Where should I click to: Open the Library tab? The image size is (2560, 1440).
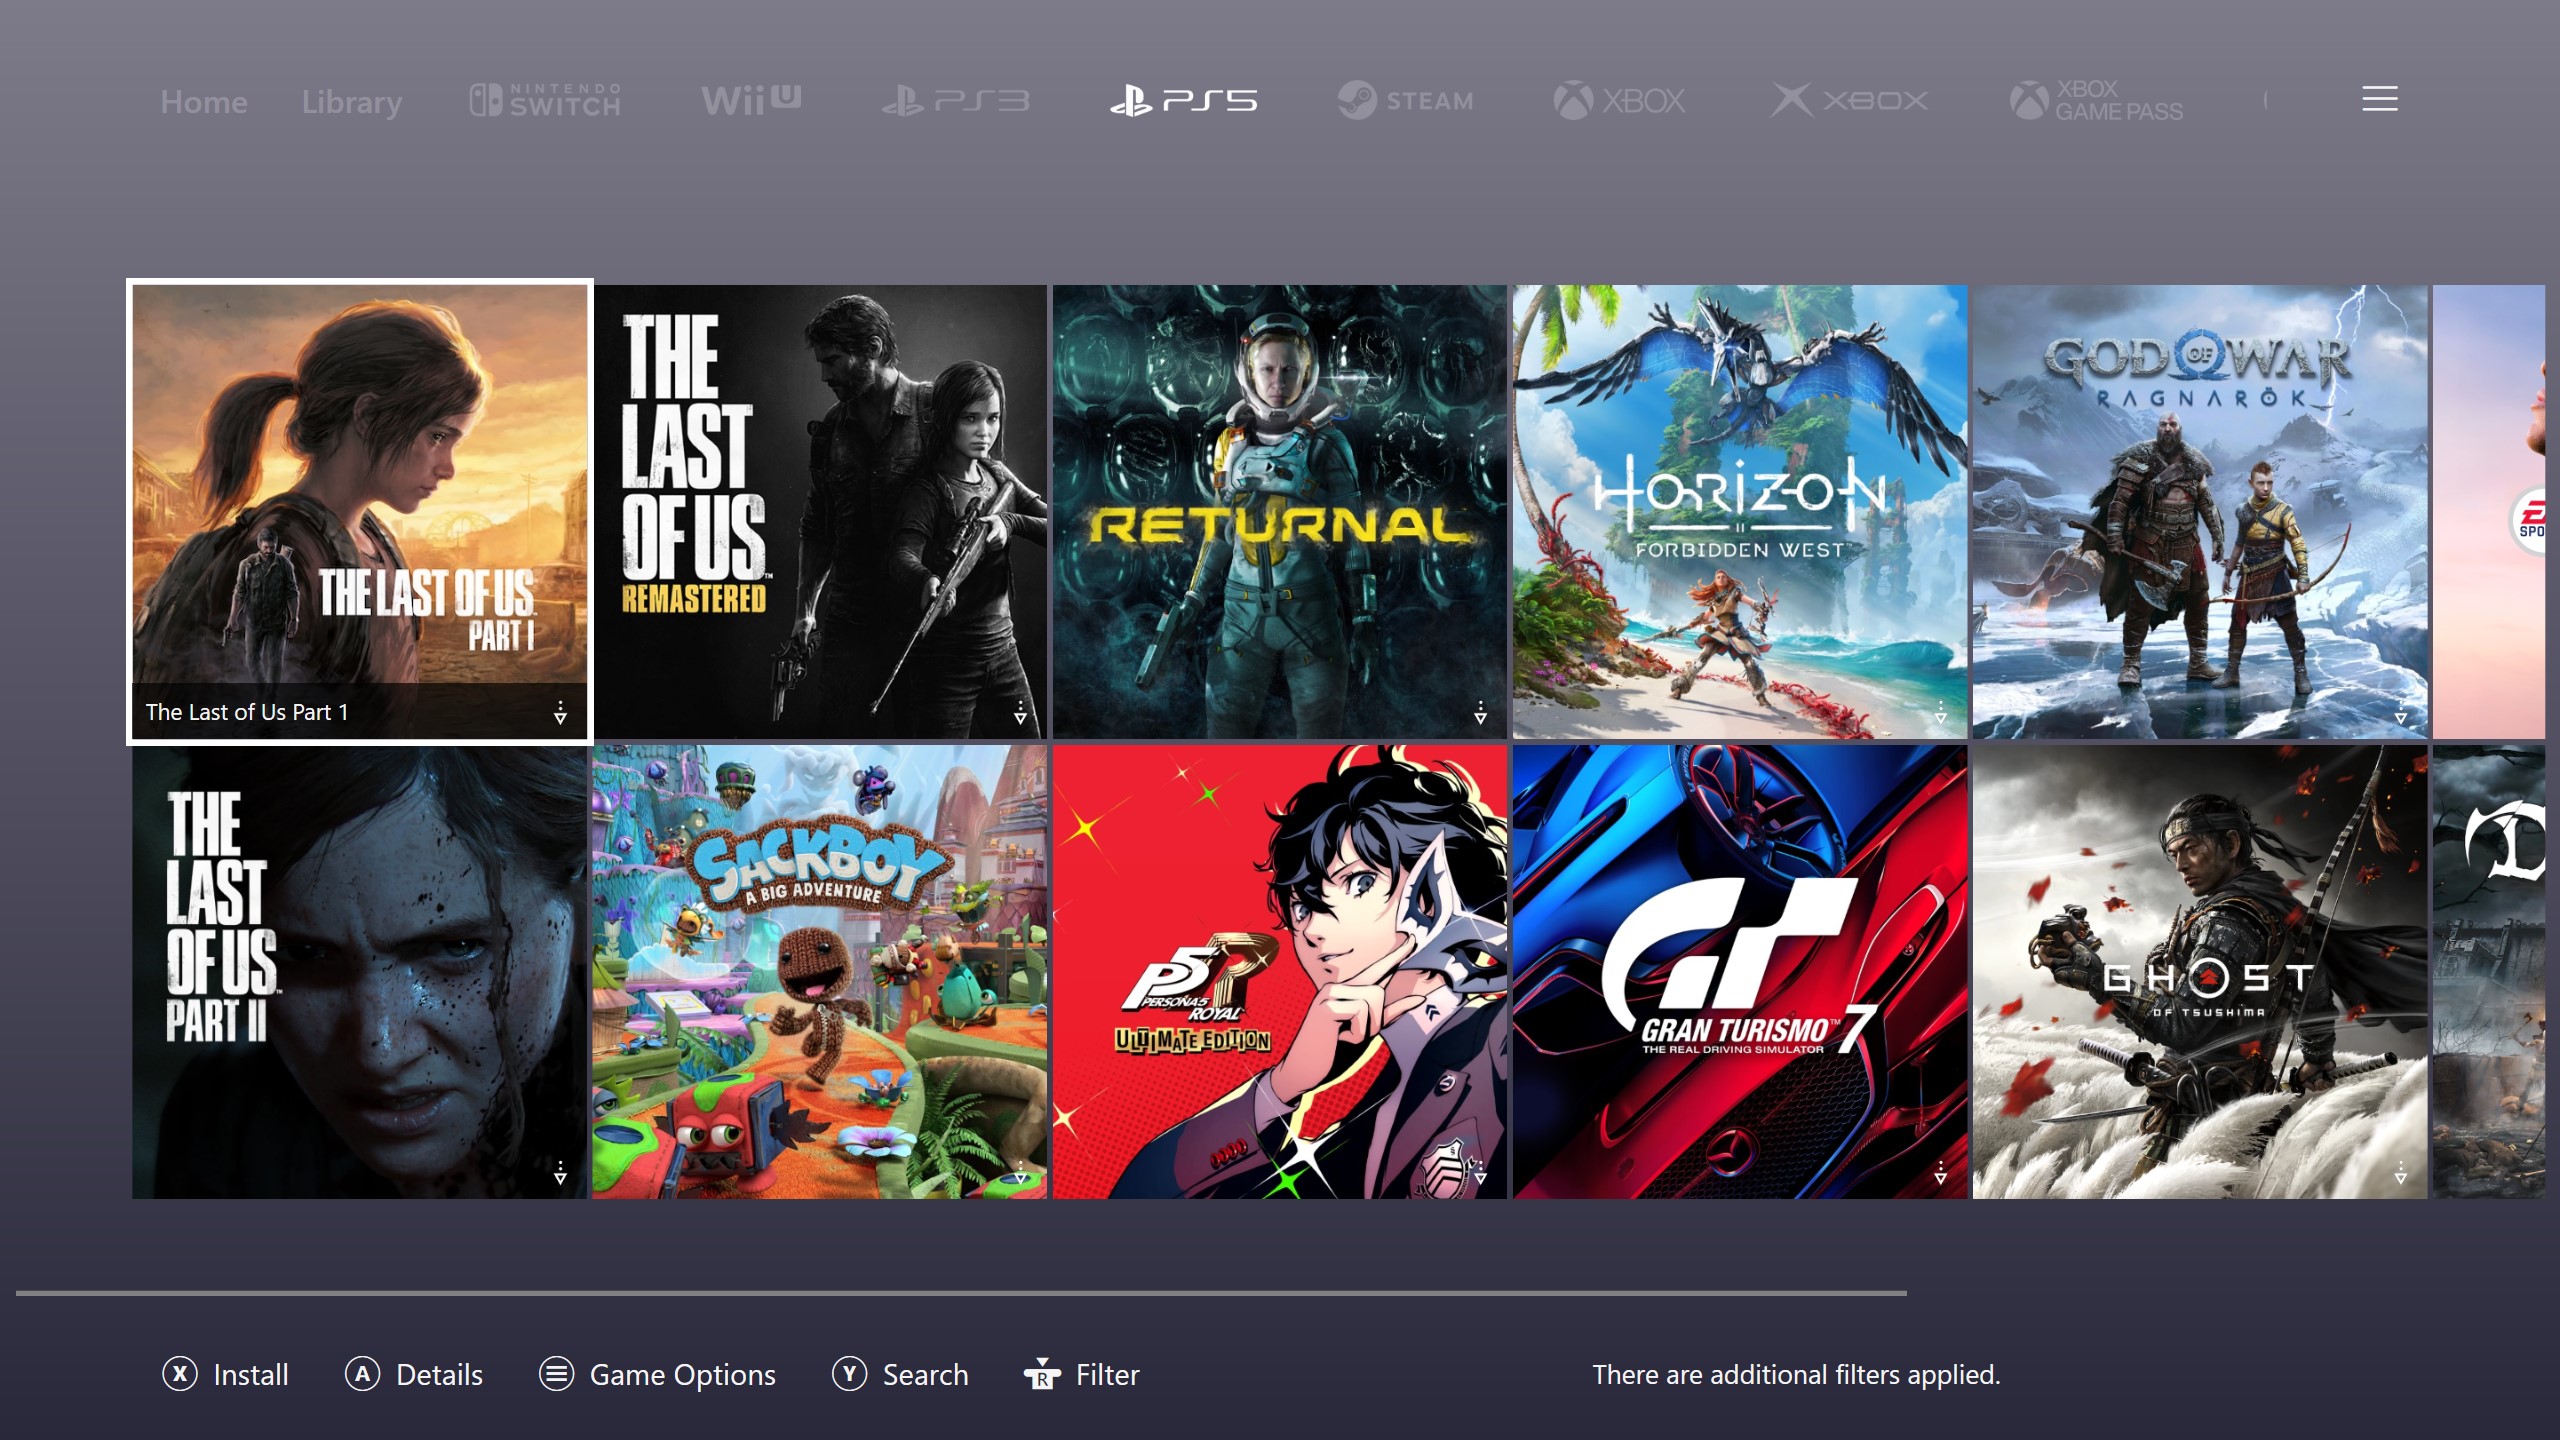point(352,100)
